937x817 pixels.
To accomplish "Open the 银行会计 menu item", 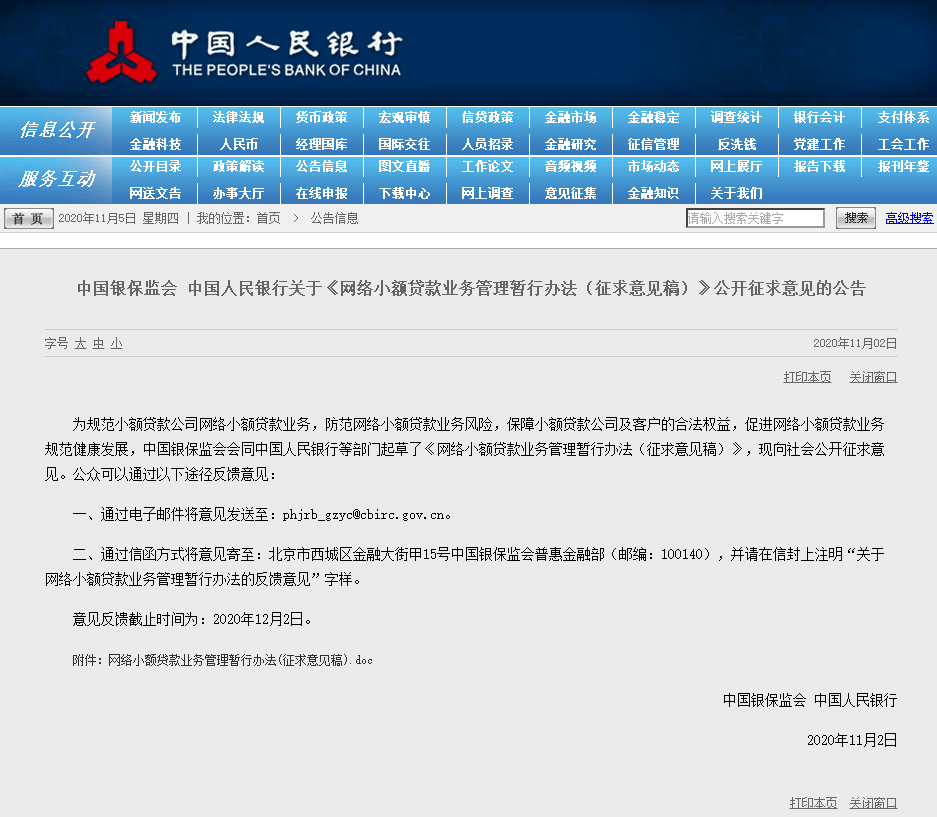I will 820,117.
